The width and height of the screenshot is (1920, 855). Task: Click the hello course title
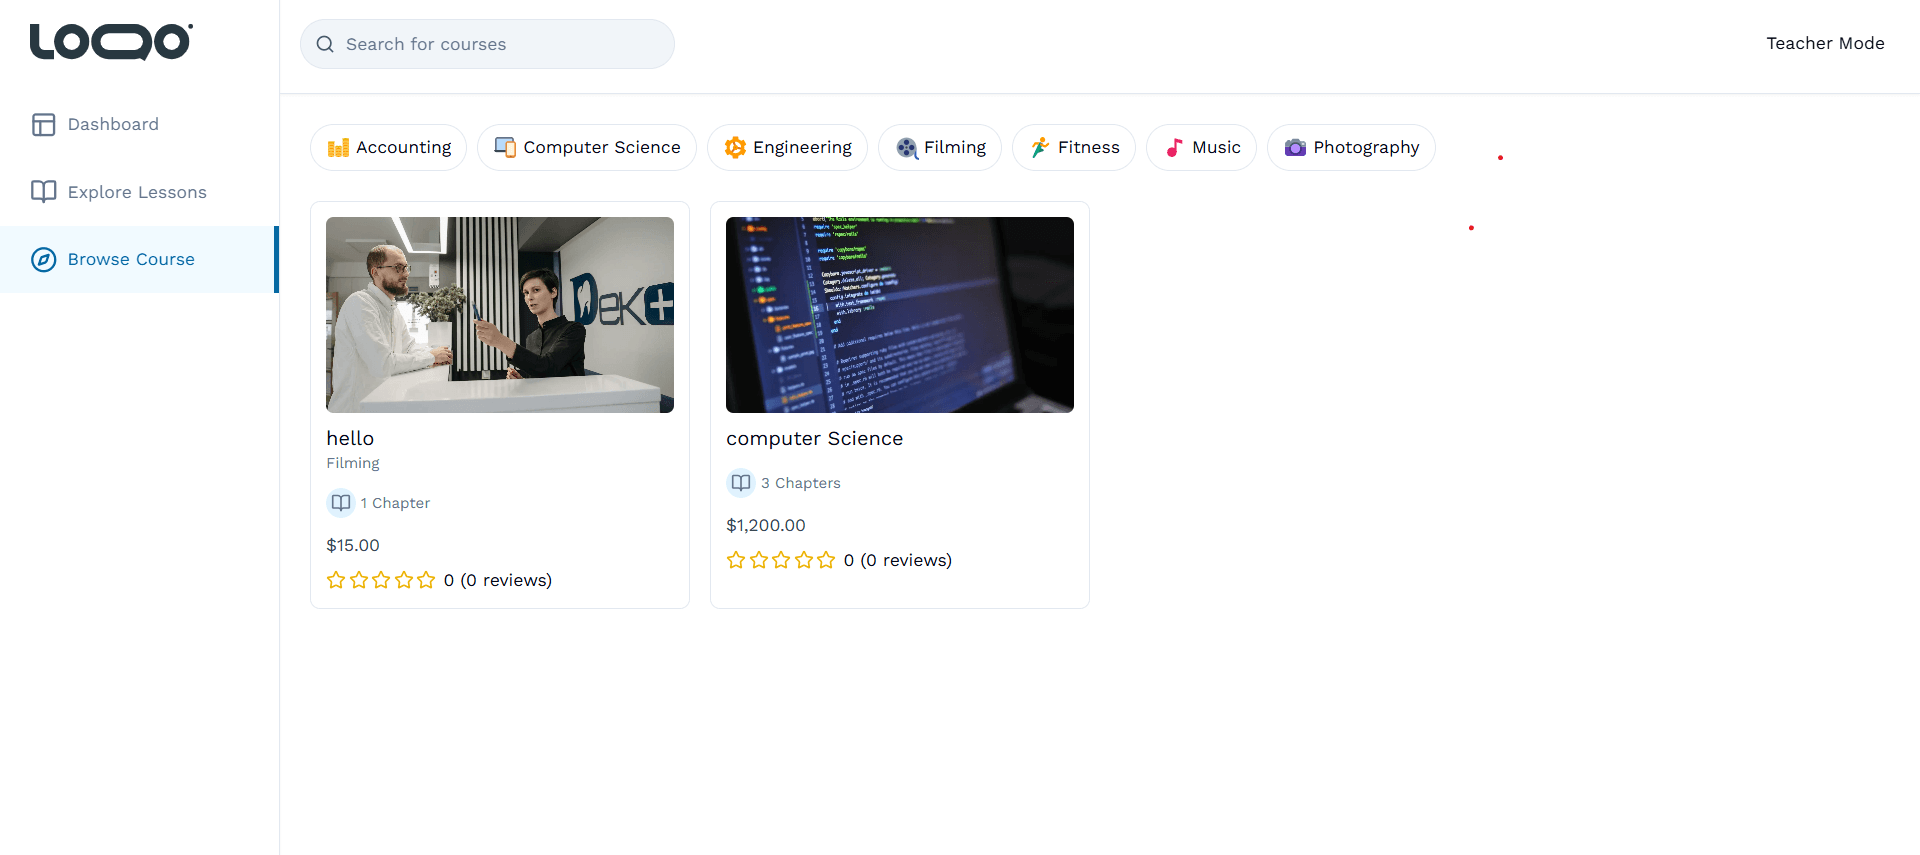[x=350, y=439]
